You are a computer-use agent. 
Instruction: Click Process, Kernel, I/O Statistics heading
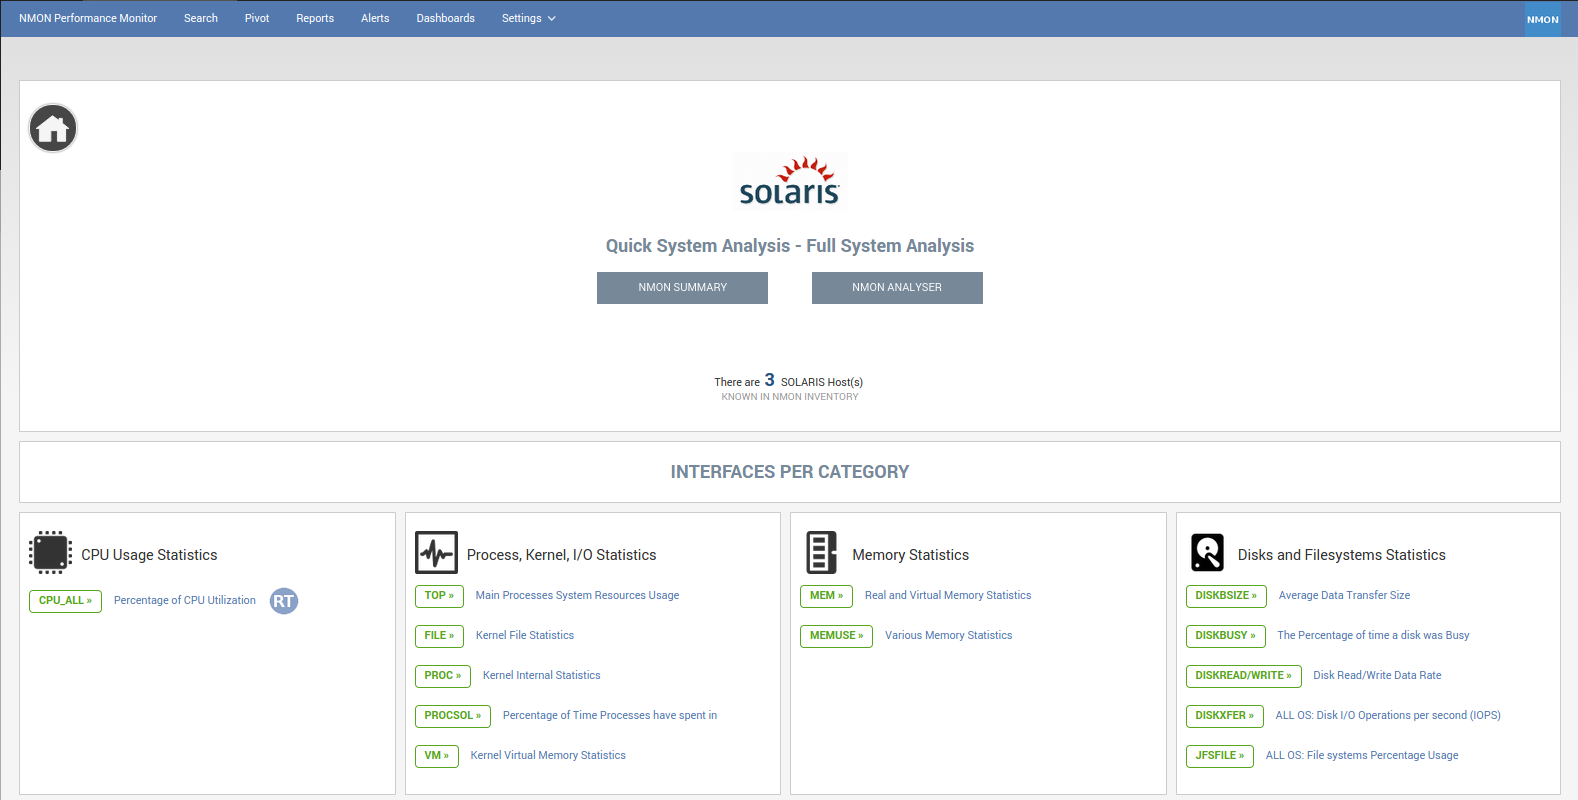pos(562,555)
